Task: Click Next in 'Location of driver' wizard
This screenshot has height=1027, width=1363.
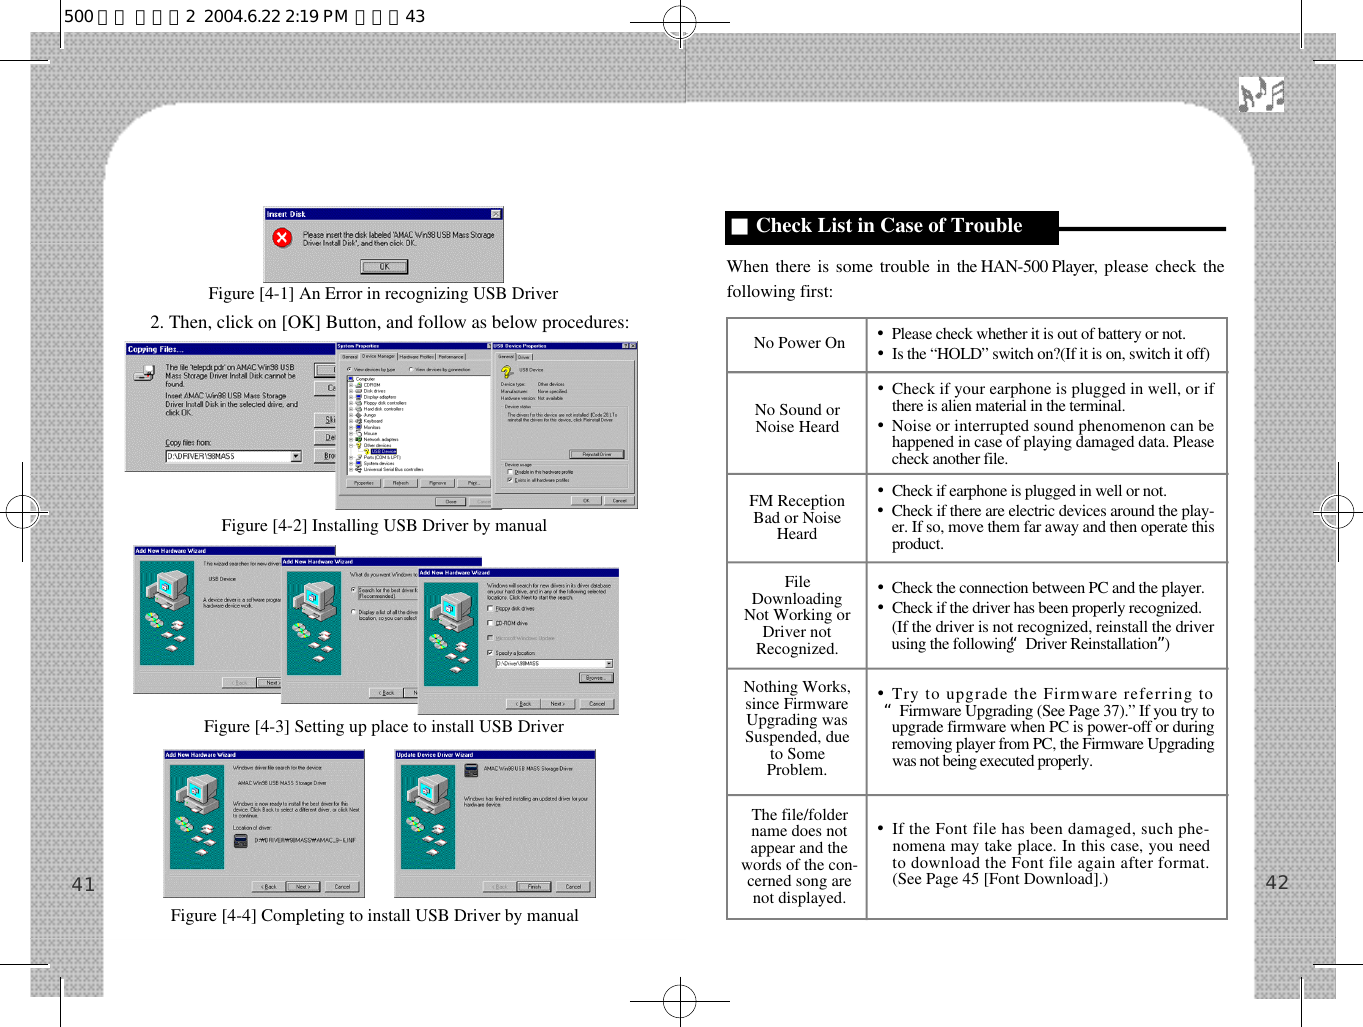Action: (x=303, y=886)
